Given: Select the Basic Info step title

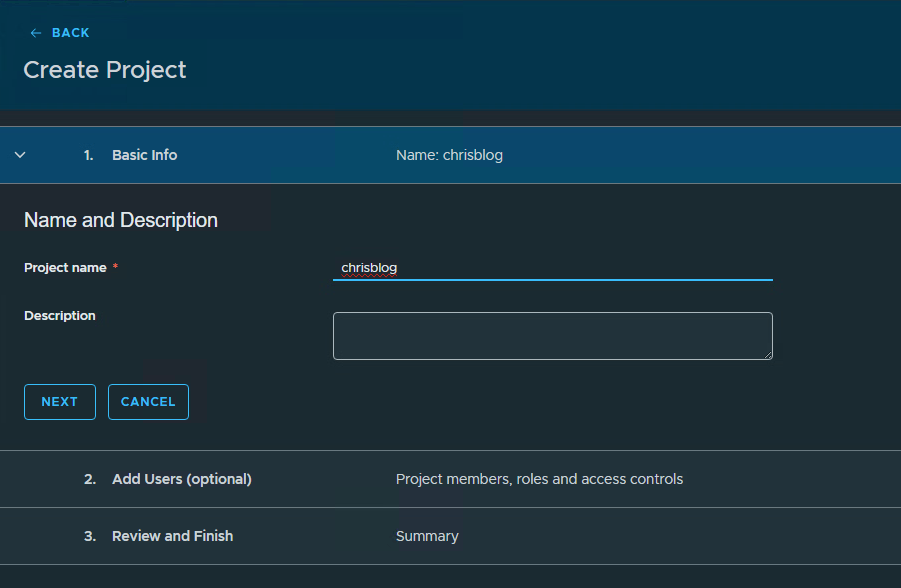Looking at the screenshot, I should click(x=144, y=155).
